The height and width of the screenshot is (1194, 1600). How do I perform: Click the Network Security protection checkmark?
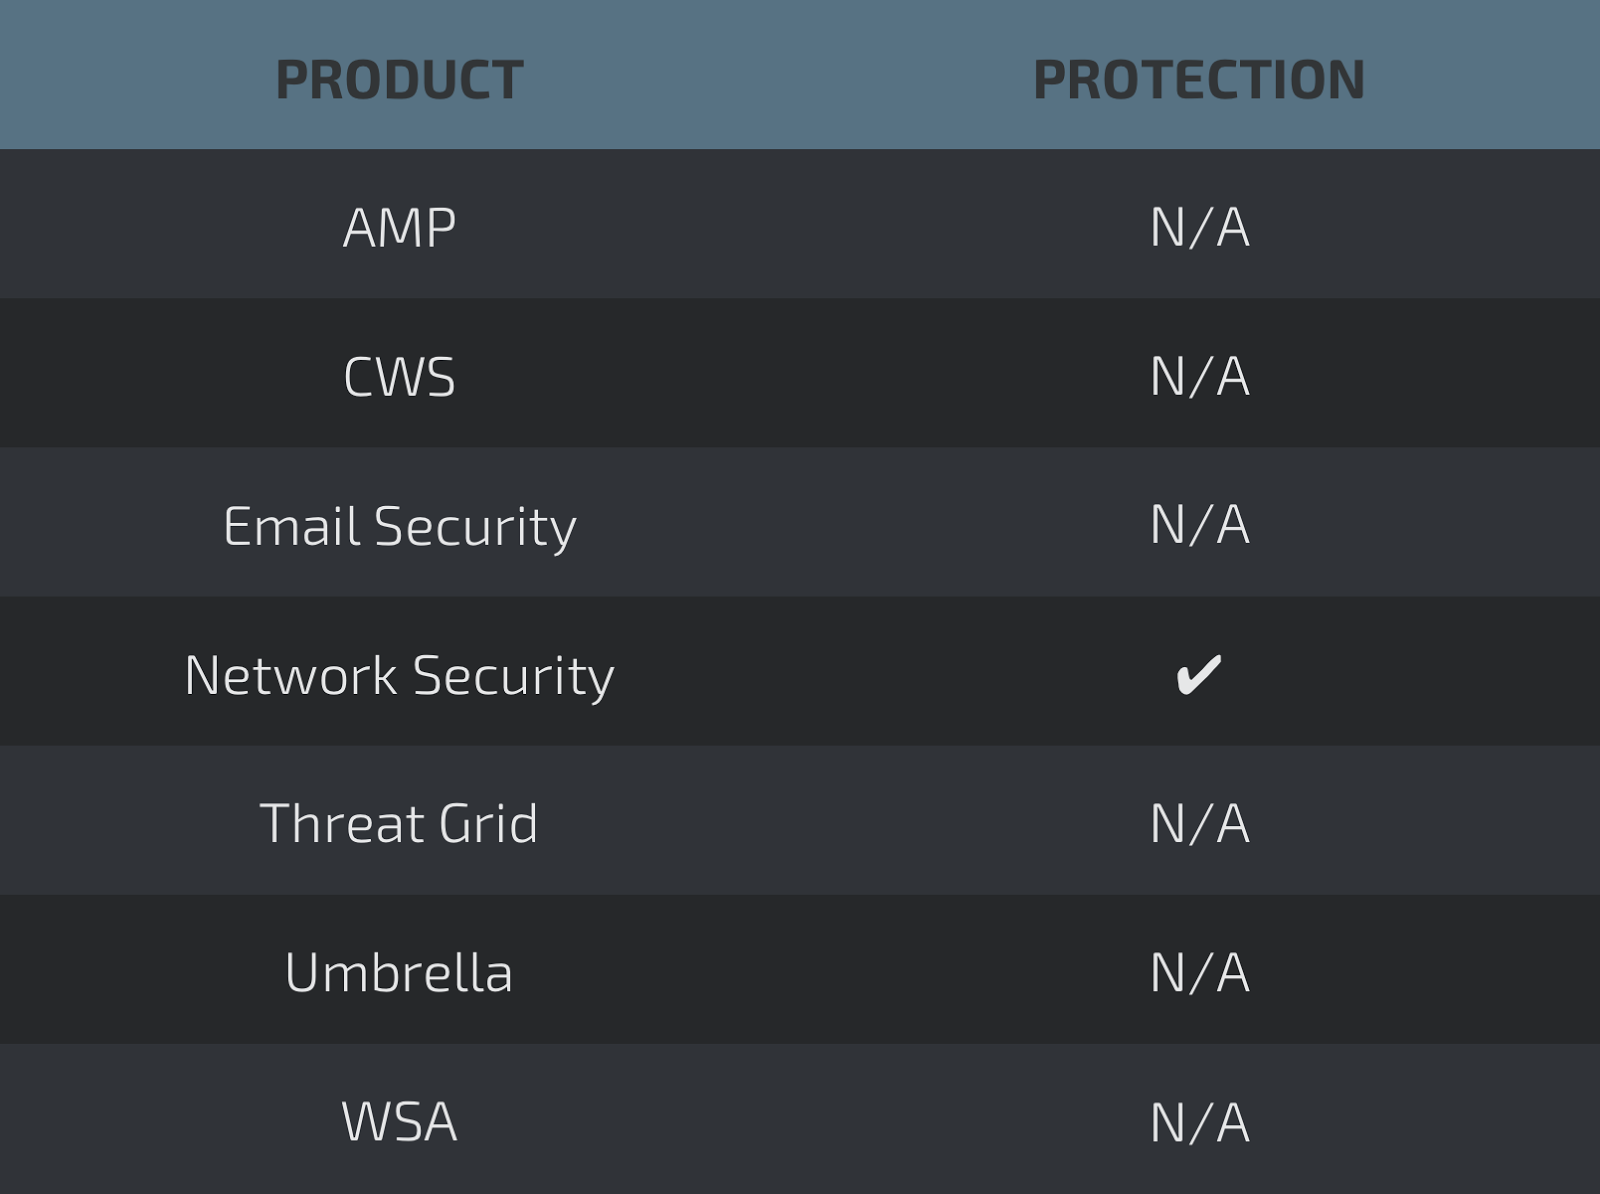1198,674
